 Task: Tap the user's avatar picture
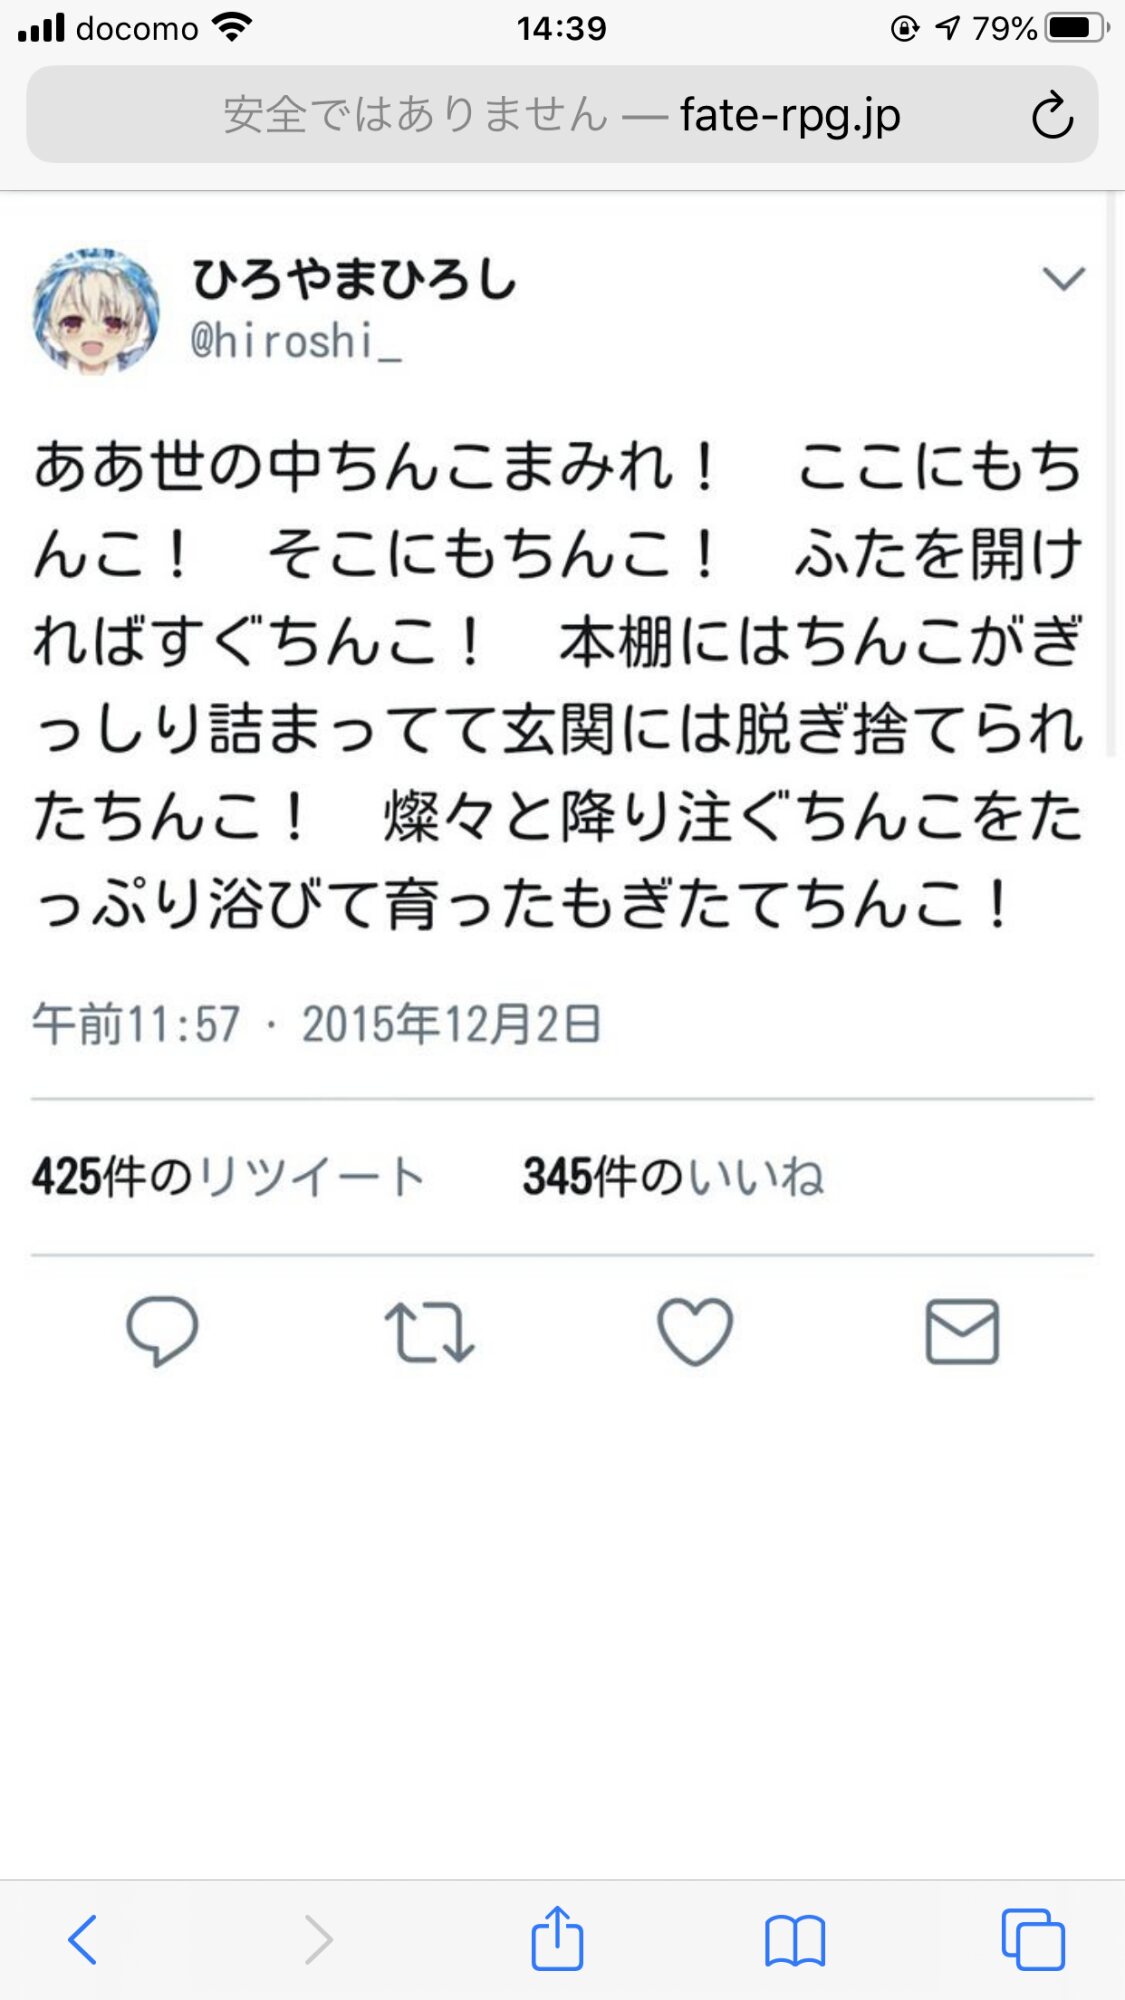(x=96, y=311)
